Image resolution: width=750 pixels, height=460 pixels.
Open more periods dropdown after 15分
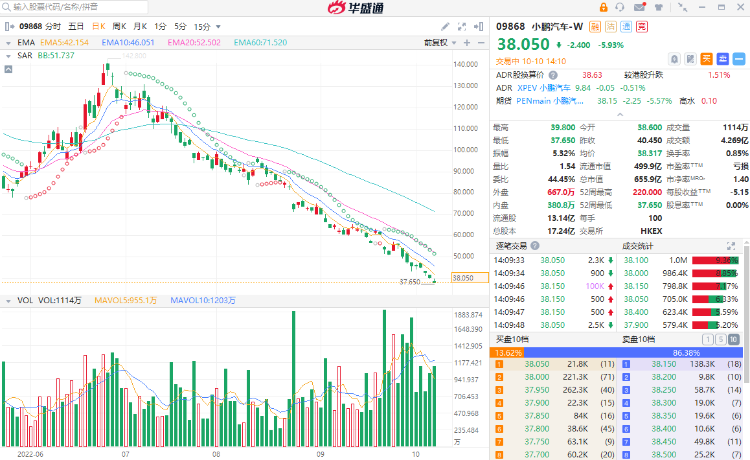tap(218, 27)
